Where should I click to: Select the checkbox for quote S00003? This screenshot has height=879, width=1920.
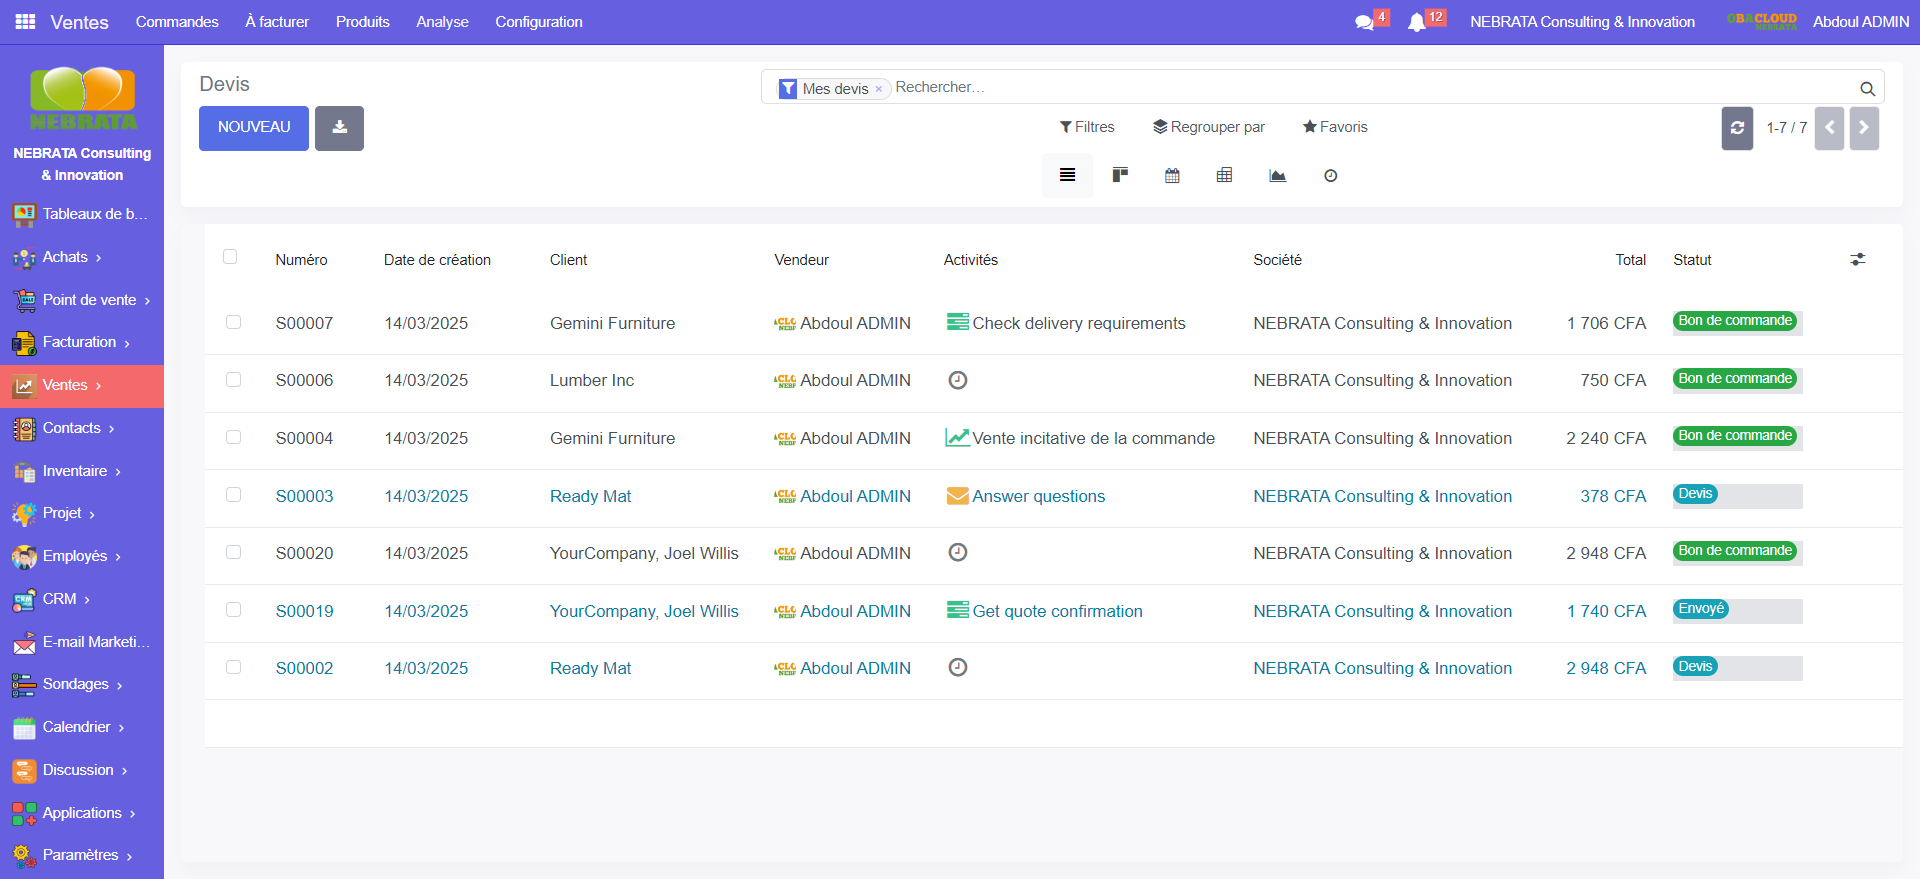click(233, 495)
